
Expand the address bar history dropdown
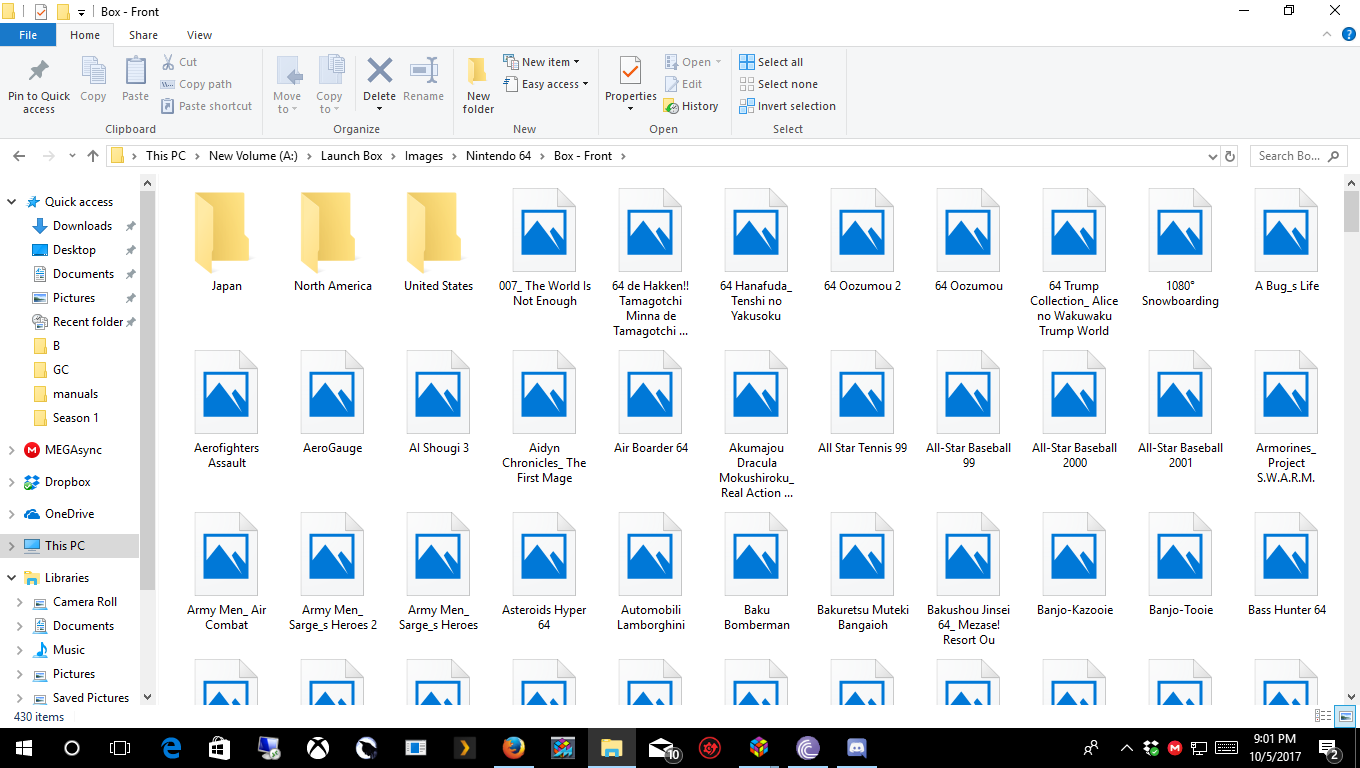[x=1212, y=156]
